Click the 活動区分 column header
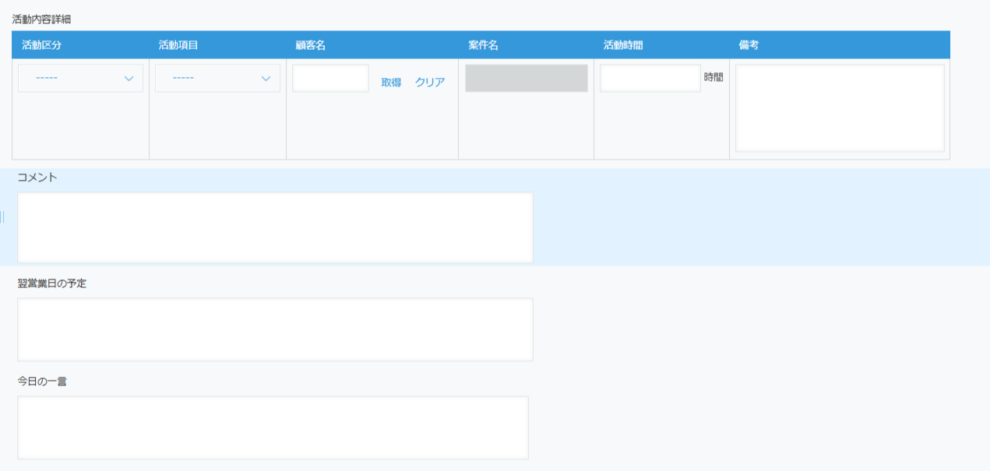The width and height of the screenshot is (990, 471). (42, 45)
